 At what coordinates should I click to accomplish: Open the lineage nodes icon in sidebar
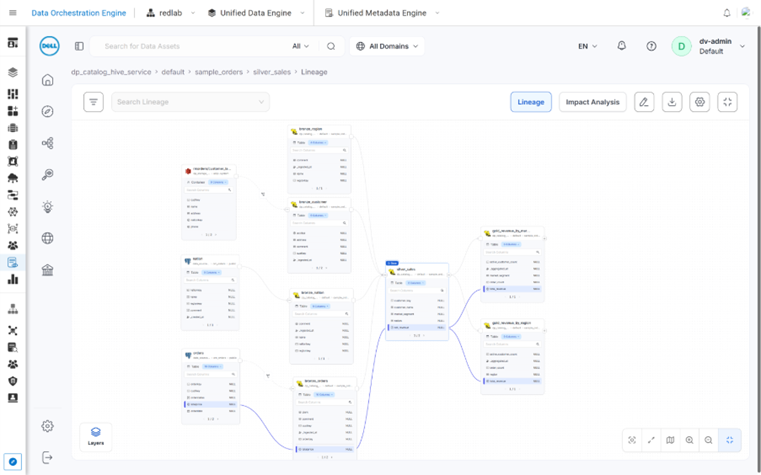tap(48, 143)
